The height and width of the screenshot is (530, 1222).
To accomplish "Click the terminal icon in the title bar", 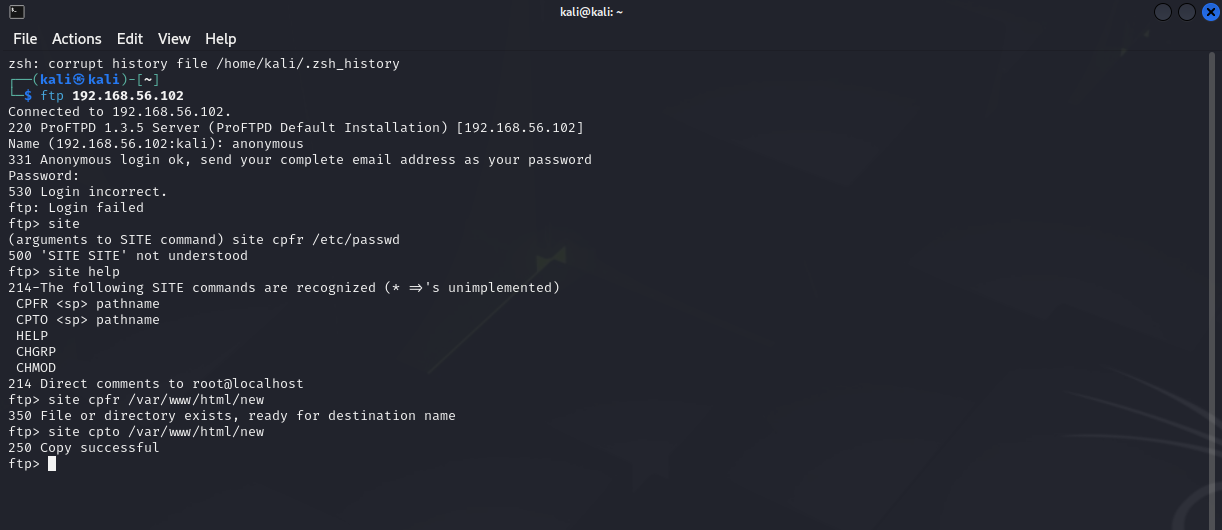I will pos(17,12).
